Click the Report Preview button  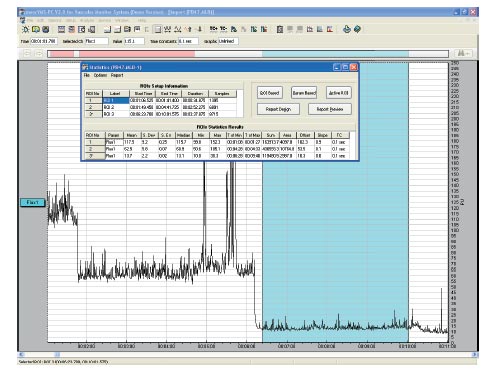330,109
